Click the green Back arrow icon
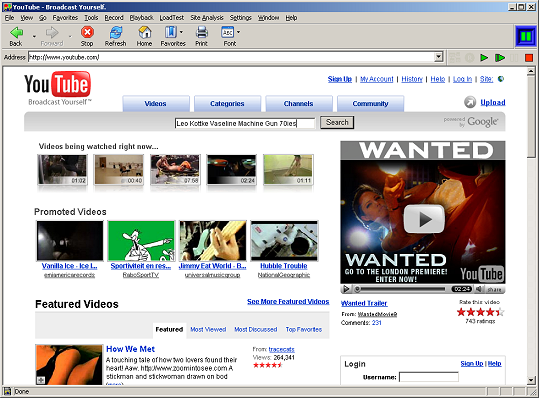 [x=16, y=33]
